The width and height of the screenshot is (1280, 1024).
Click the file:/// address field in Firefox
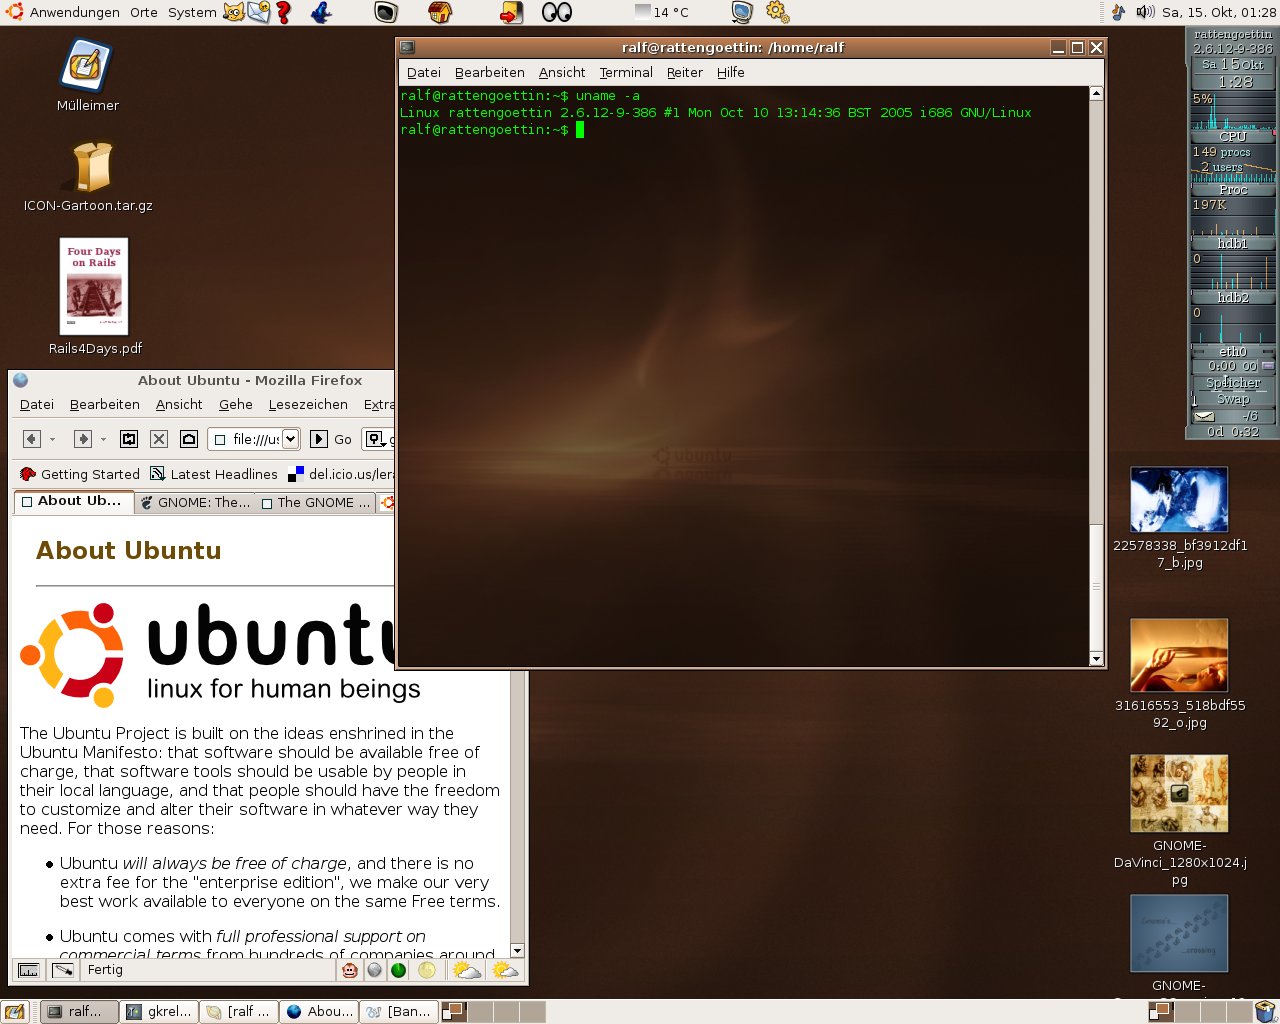(x=253, y=439)
